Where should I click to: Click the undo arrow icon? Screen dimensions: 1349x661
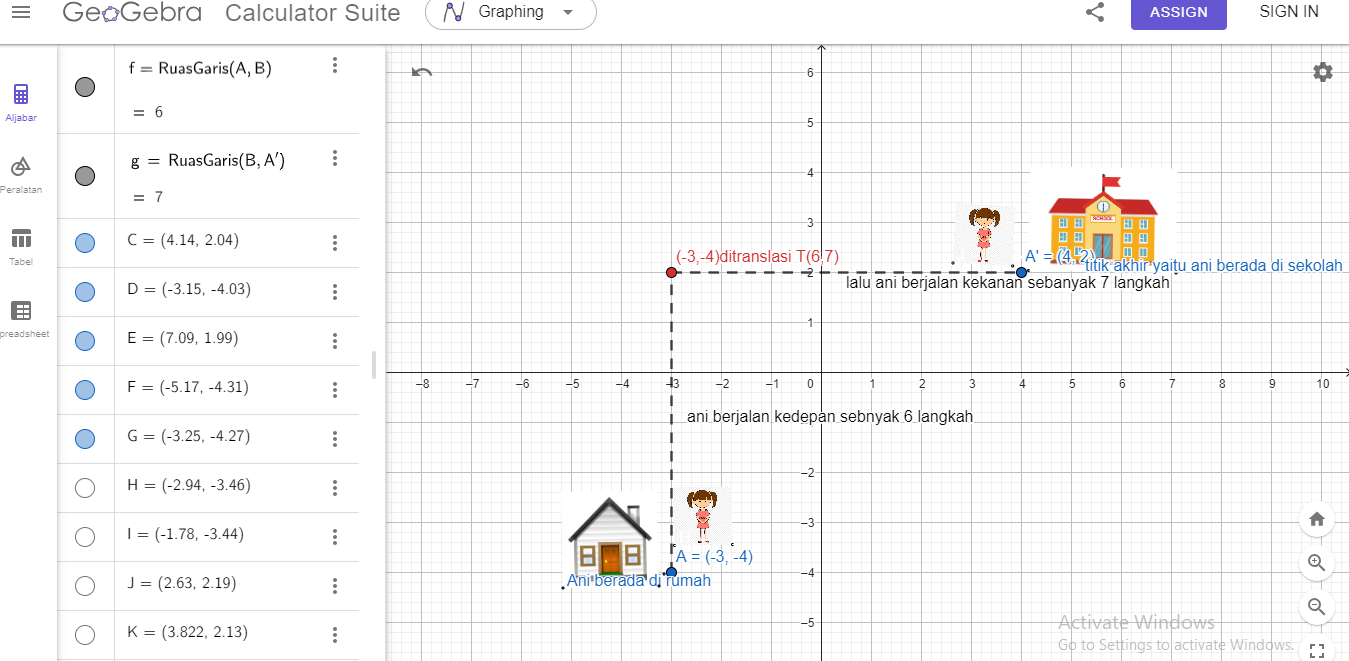(422, 72)
